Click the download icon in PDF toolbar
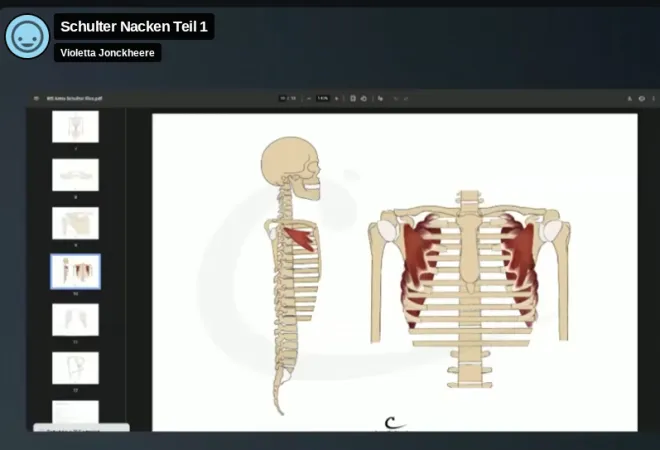The image size is (660, 450). 629,99
